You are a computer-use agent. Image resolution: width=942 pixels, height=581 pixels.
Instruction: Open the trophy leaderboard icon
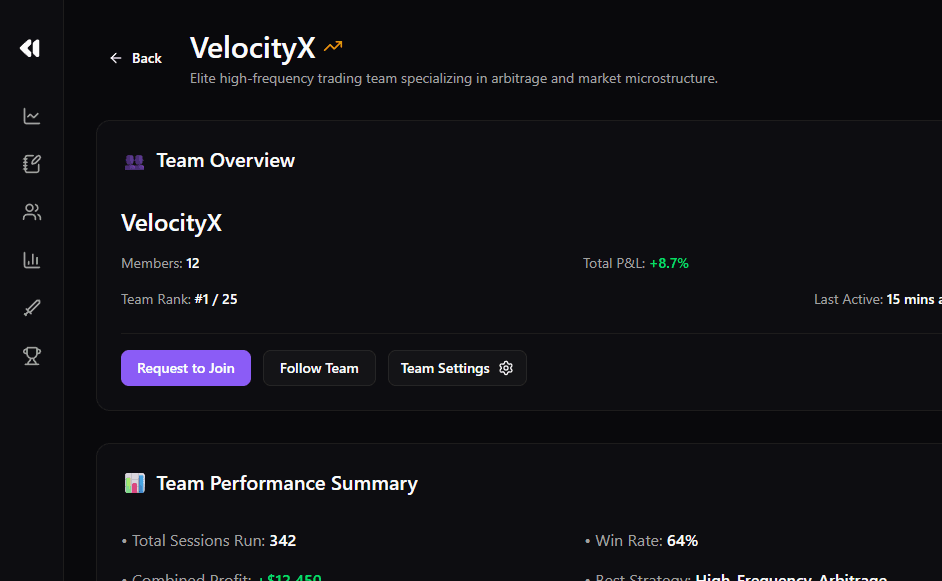[x=32, y=356]
